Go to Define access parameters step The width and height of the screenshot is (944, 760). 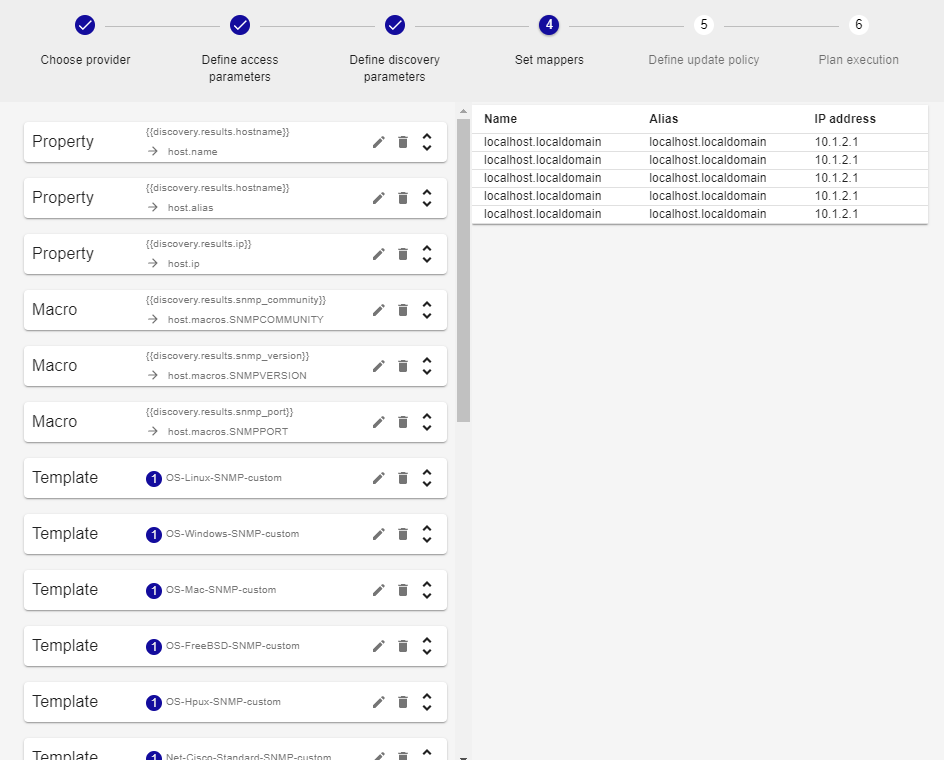tap(240, 25)
